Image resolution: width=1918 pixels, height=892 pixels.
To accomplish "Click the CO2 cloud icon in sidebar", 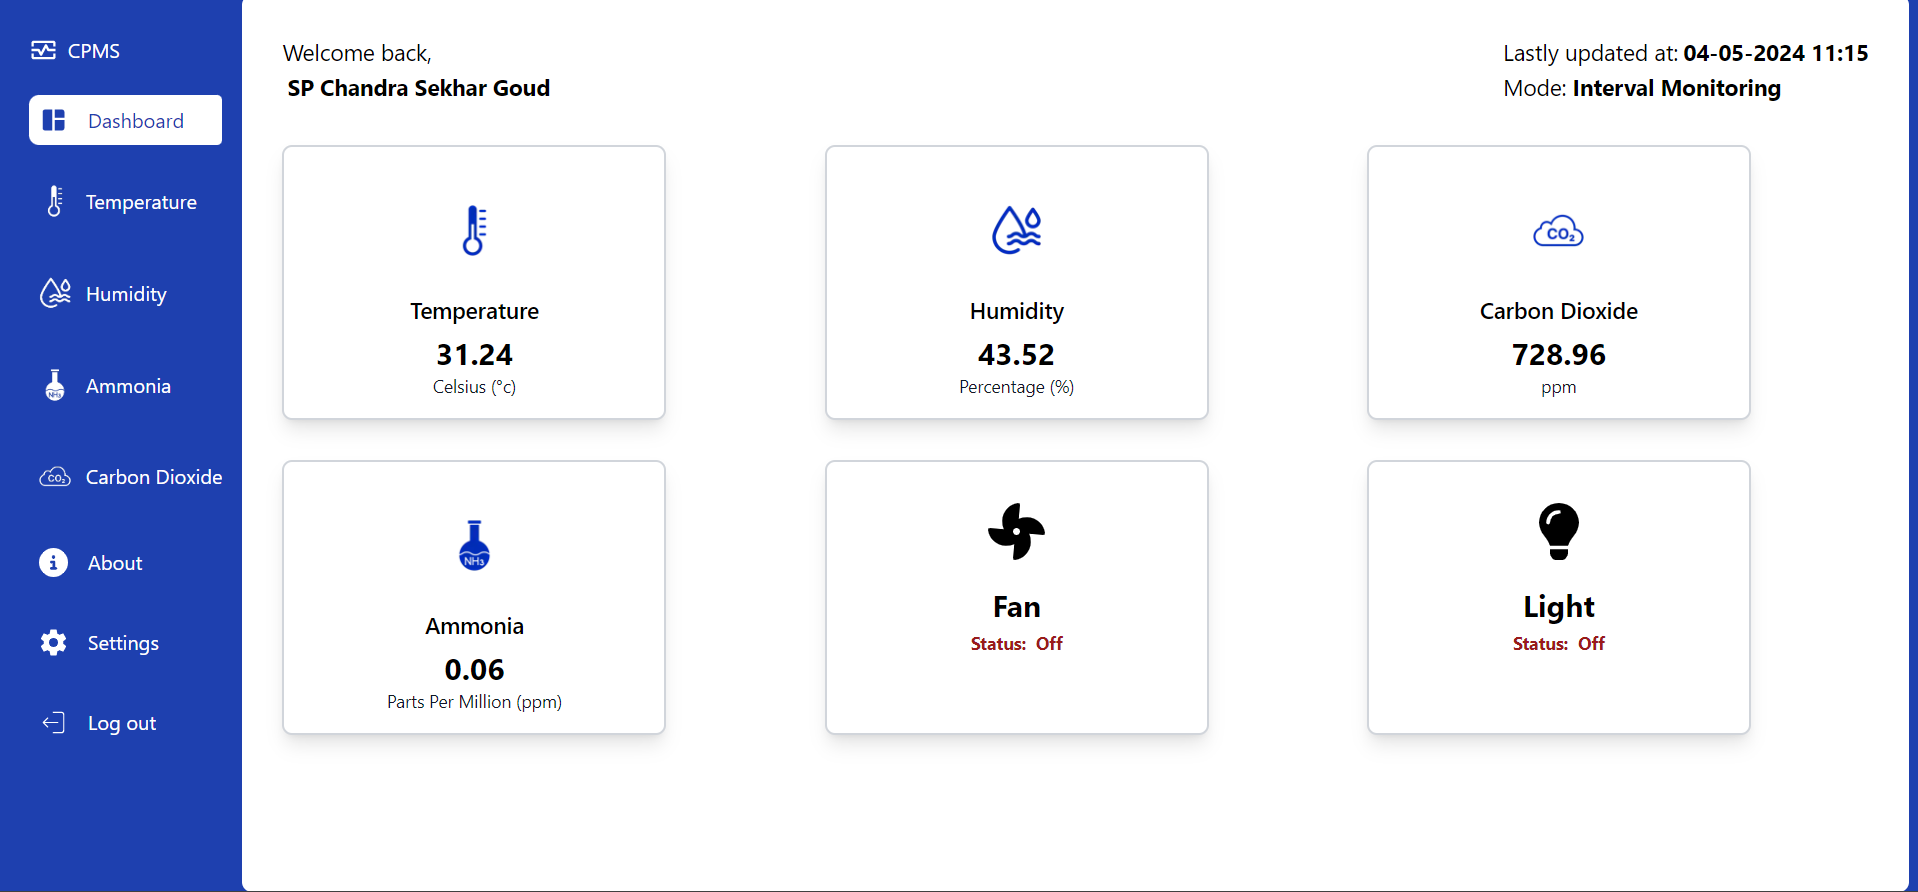I will coord(55,477).
